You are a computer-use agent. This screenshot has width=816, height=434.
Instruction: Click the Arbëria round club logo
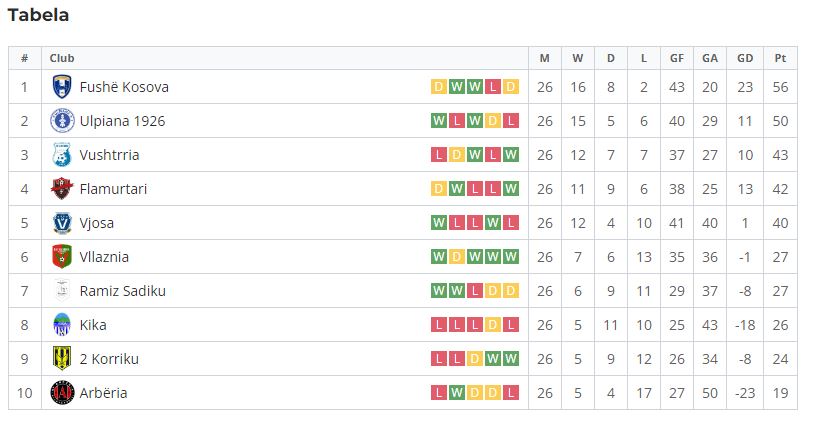point(62,392)
